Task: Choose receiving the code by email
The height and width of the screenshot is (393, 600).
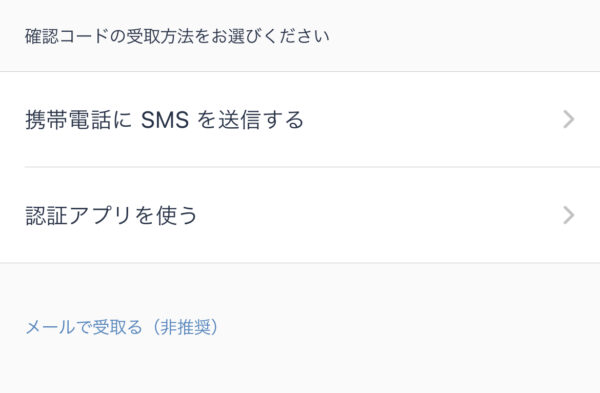Action: (122, 327)
